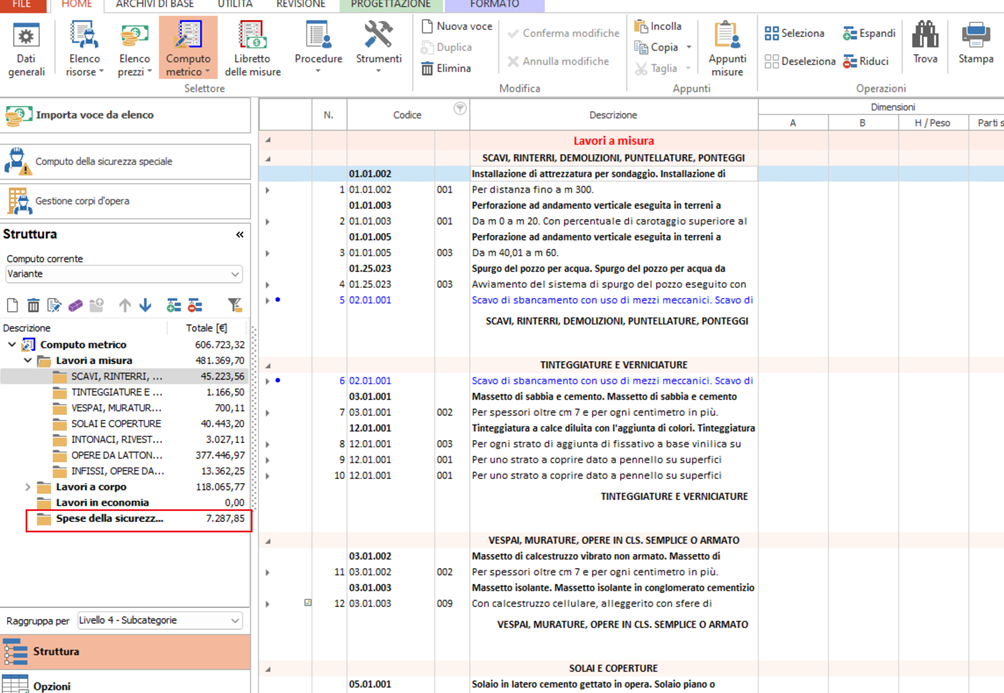
Task: Open Computo della sicurezza speciale
Action: coord(125,161)
